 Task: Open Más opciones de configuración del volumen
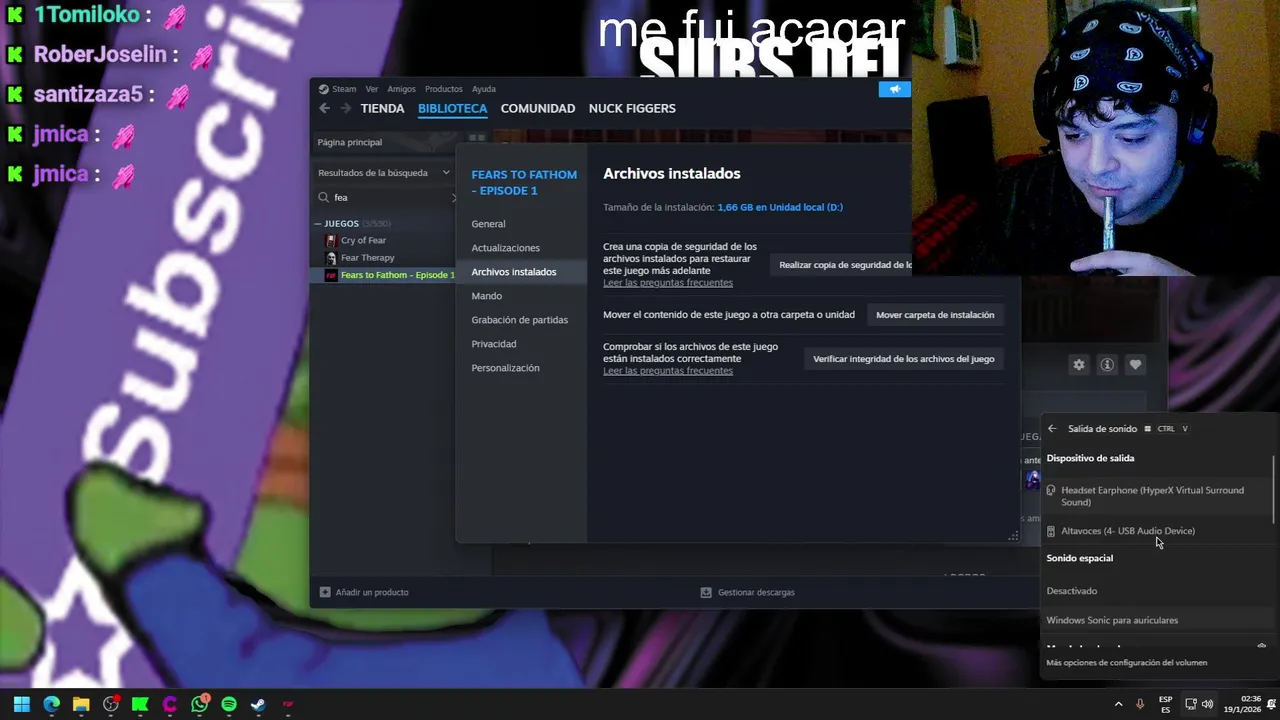pyautogui.click(x=1126, y=663)
